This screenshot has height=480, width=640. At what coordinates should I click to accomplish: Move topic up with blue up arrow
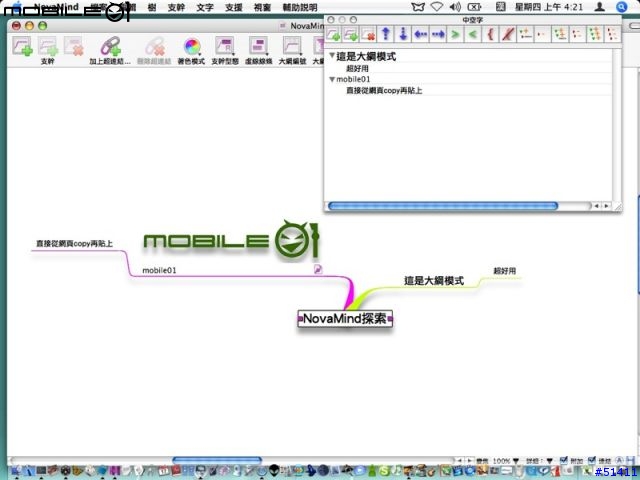386,34
